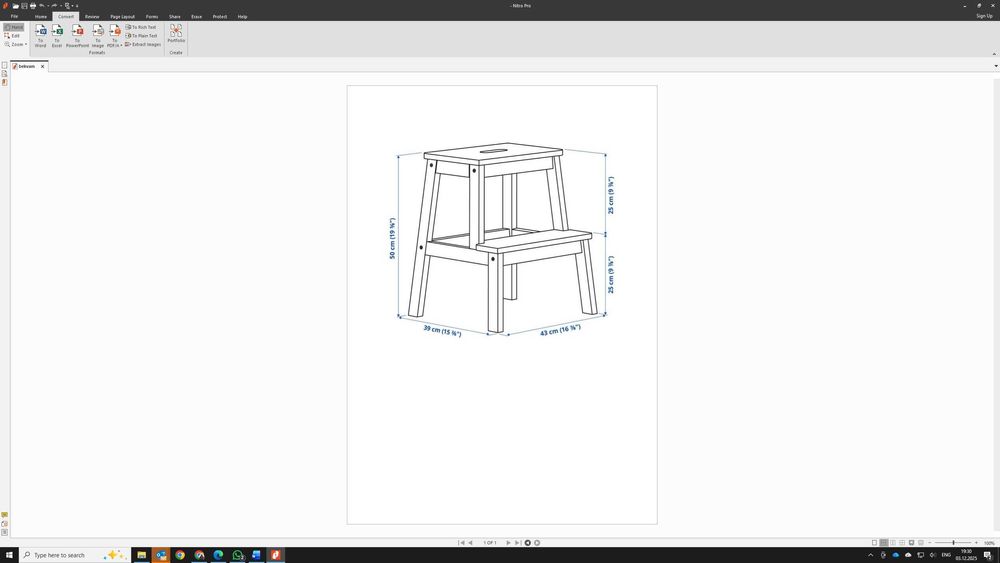Switch to continuous page view
This screenshot has width=1000, height=563.
[884, 543]
